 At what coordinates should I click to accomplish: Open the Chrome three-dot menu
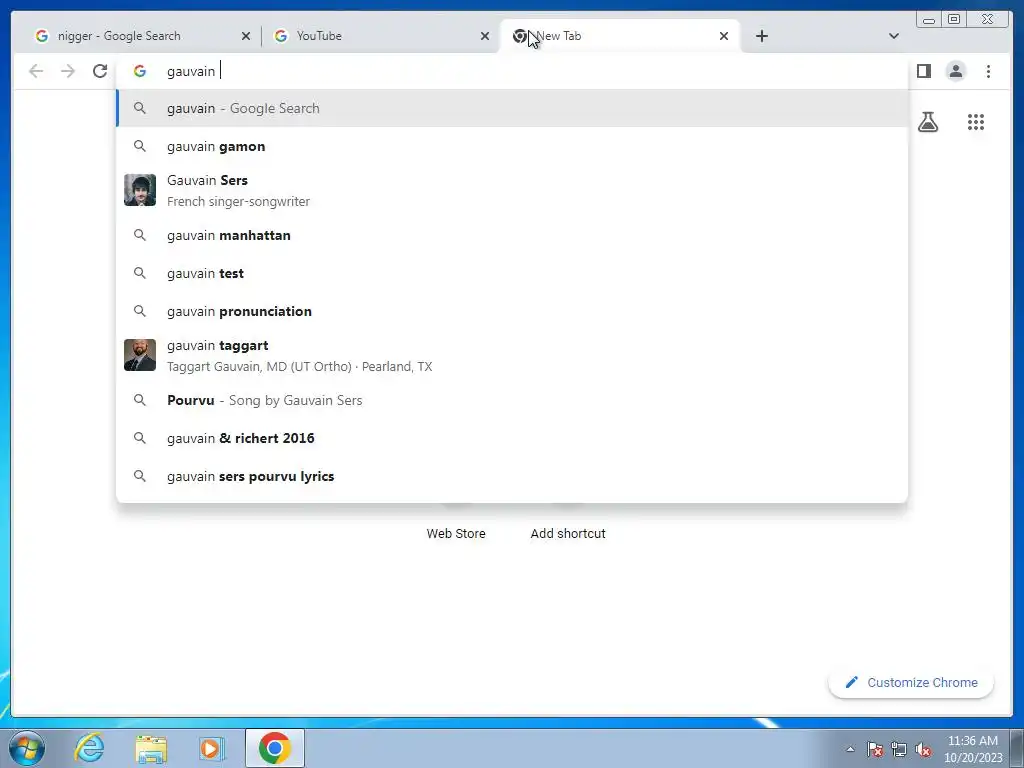click(988, 71)
